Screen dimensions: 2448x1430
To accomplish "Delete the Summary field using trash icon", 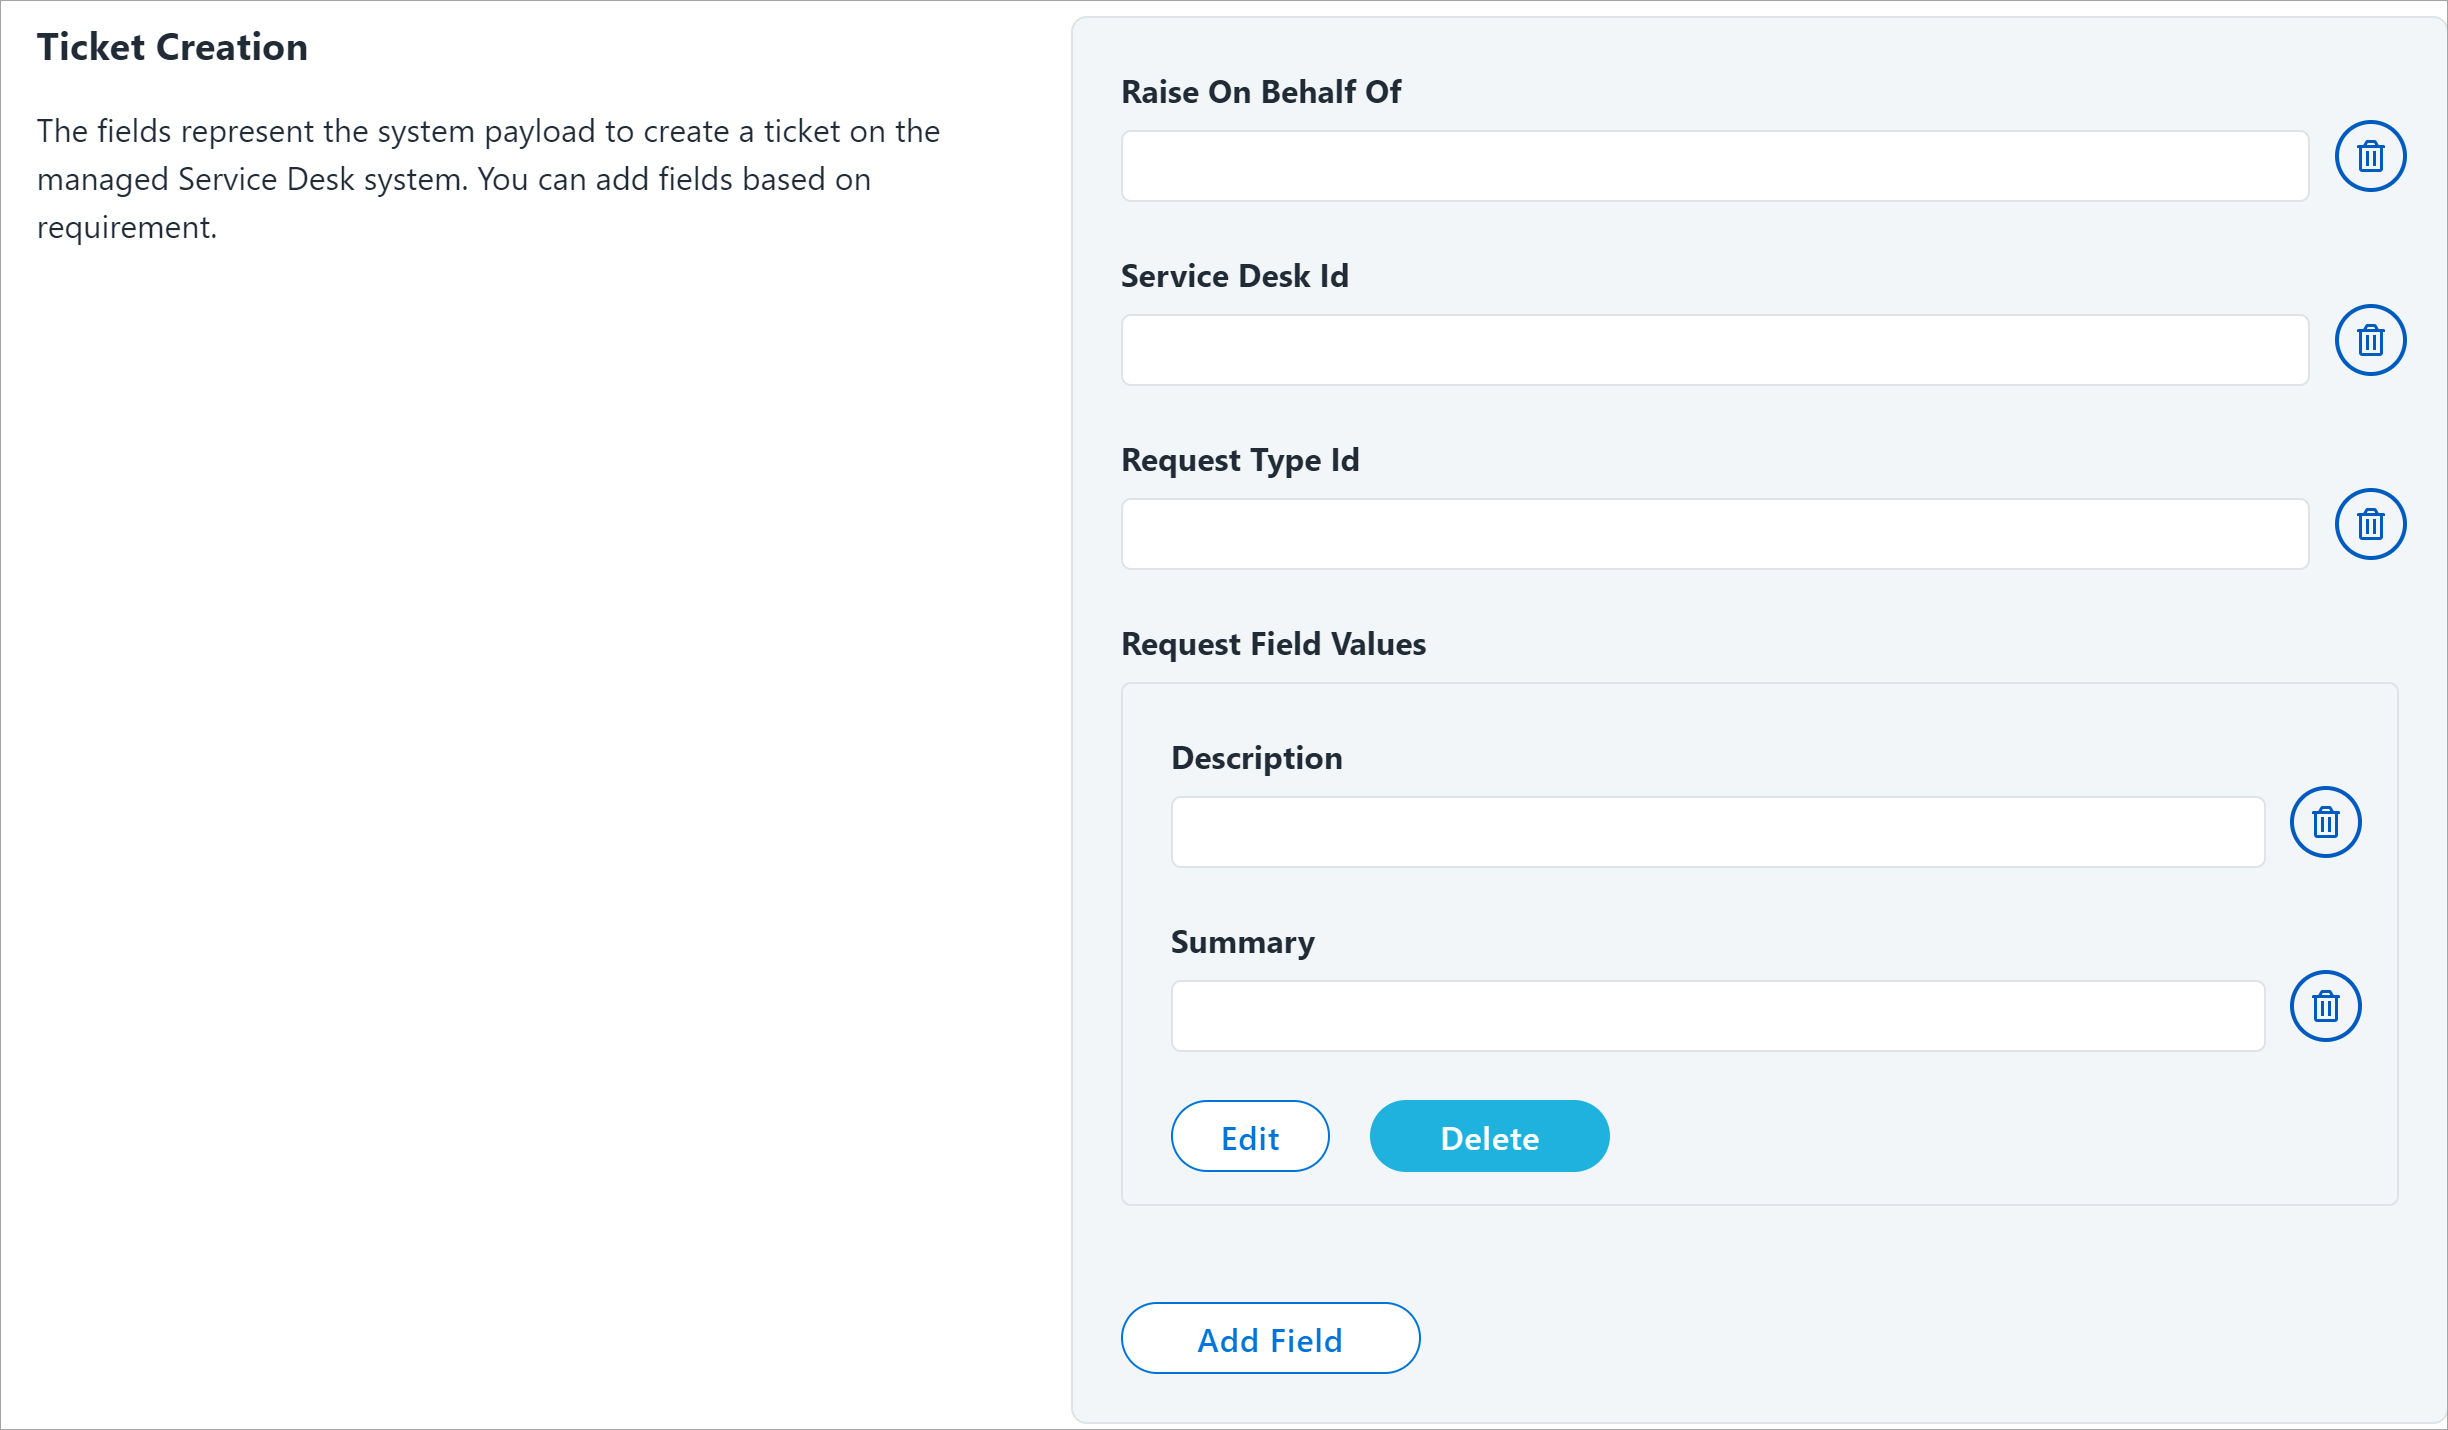I will coord(2326,1006).
